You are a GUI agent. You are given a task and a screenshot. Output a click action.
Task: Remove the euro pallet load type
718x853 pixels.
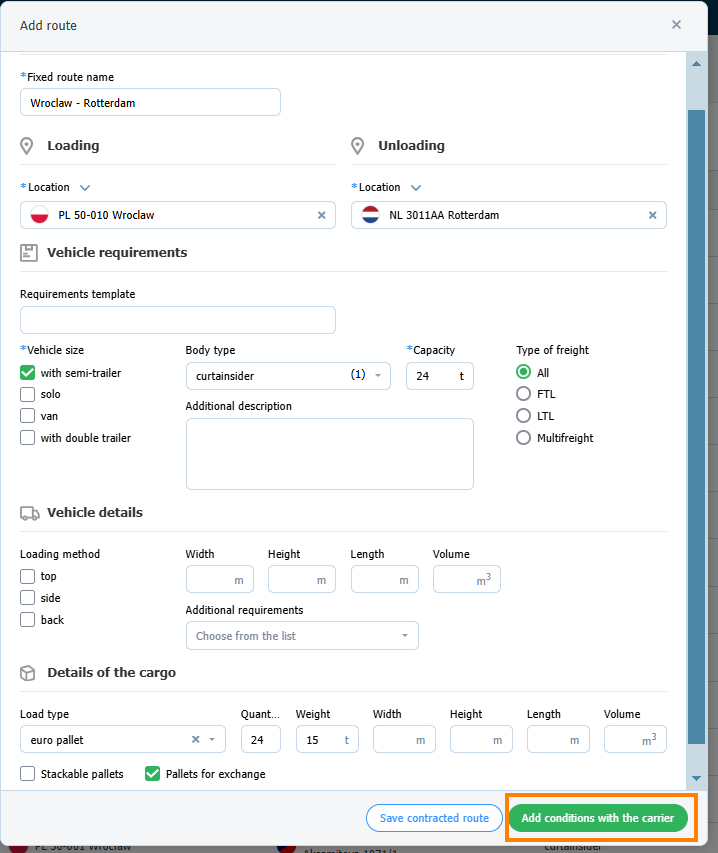tap(196, 740)
